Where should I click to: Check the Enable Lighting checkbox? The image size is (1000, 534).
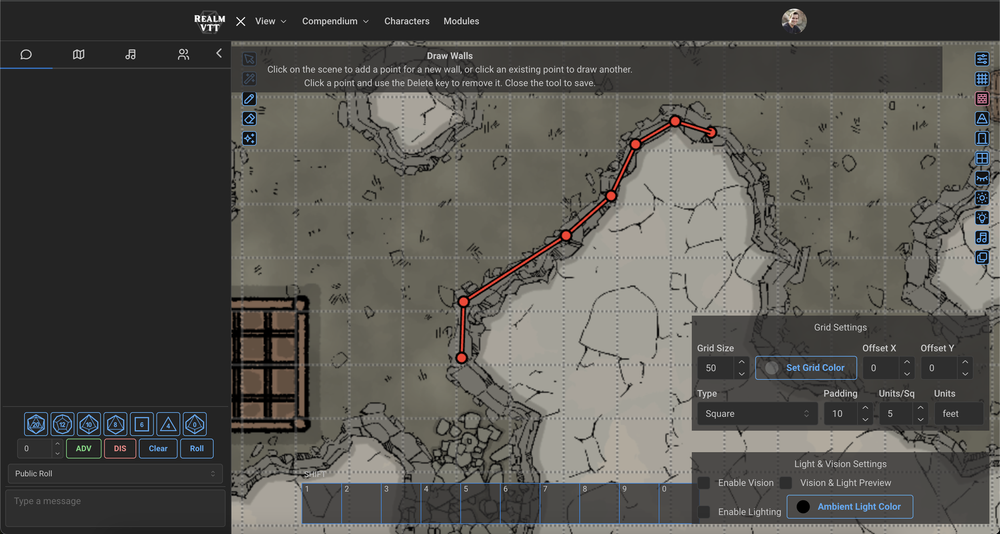[x=704, y=512]
